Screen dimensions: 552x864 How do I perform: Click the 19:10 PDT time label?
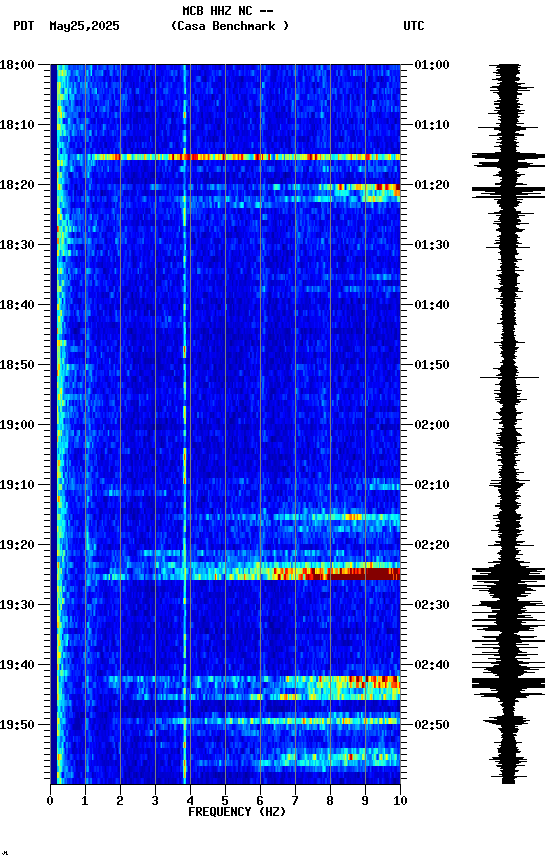[17, 485]
